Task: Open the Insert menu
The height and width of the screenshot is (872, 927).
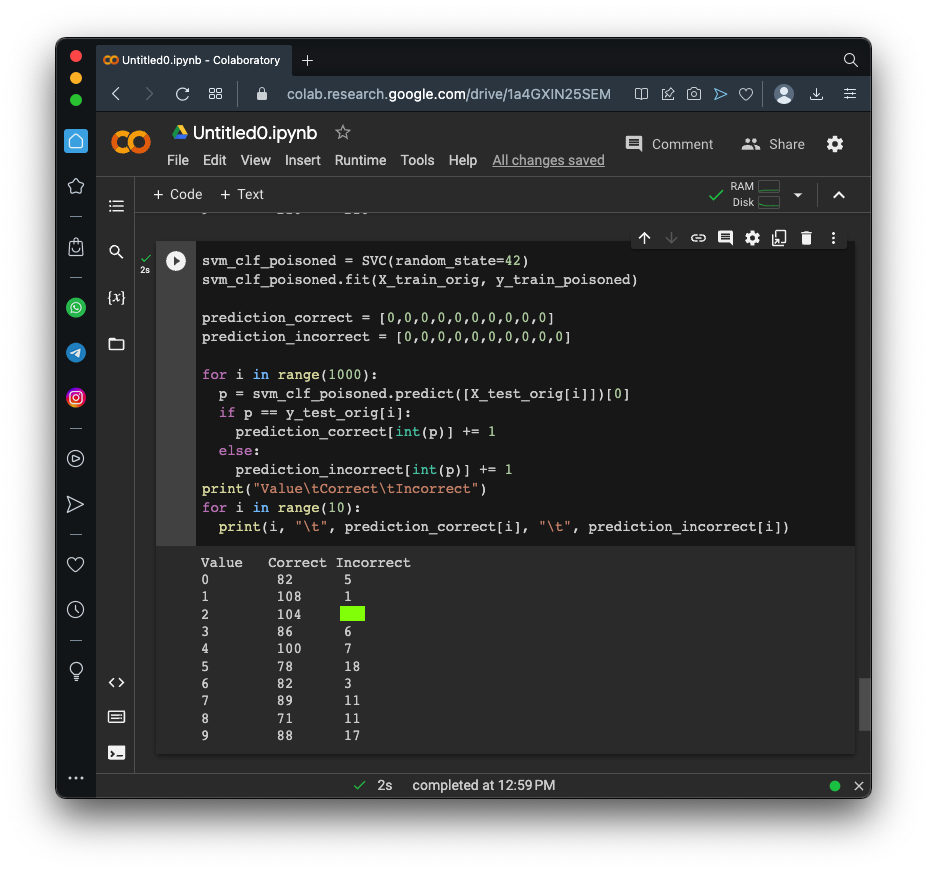Action: point(303,160)
